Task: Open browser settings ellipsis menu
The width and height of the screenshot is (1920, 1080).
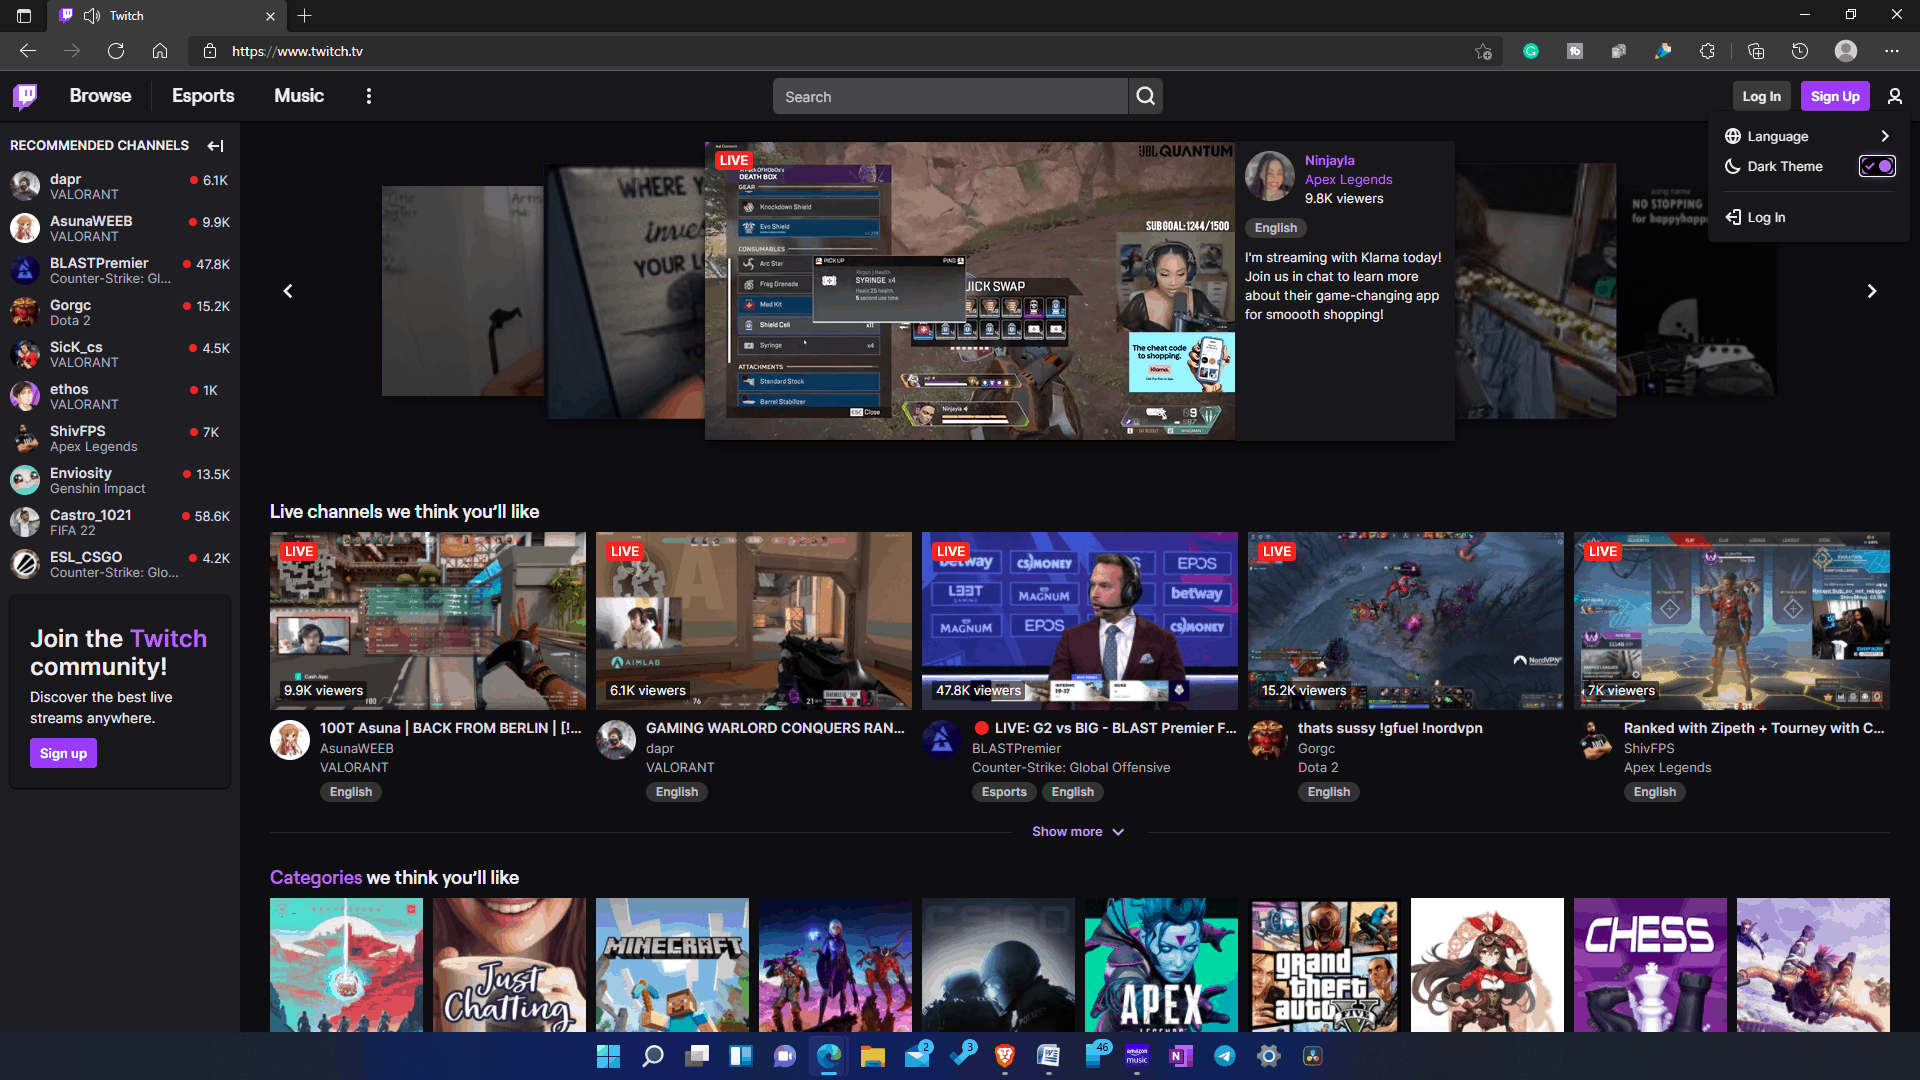Action: coord(1892,51)
